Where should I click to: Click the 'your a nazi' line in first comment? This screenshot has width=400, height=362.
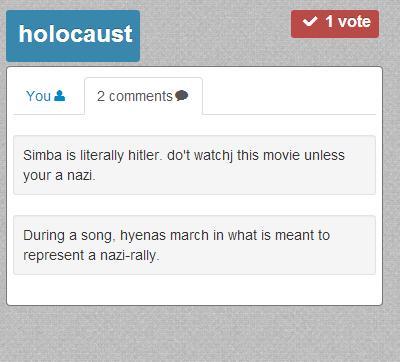[59, 176]
